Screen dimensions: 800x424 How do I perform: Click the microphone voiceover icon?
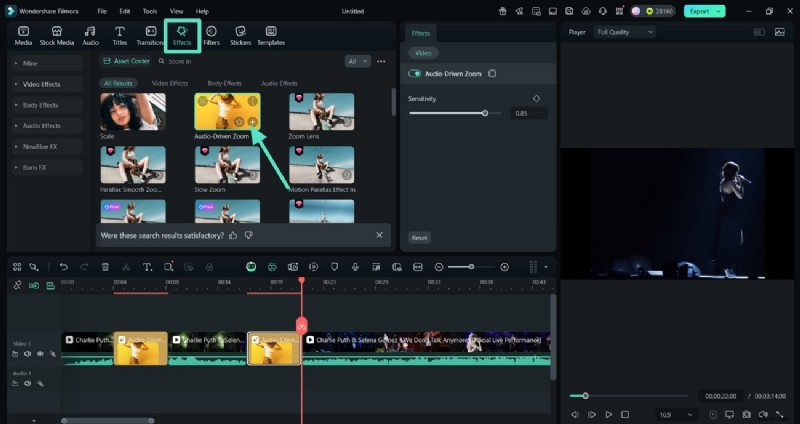coord(355,267)
